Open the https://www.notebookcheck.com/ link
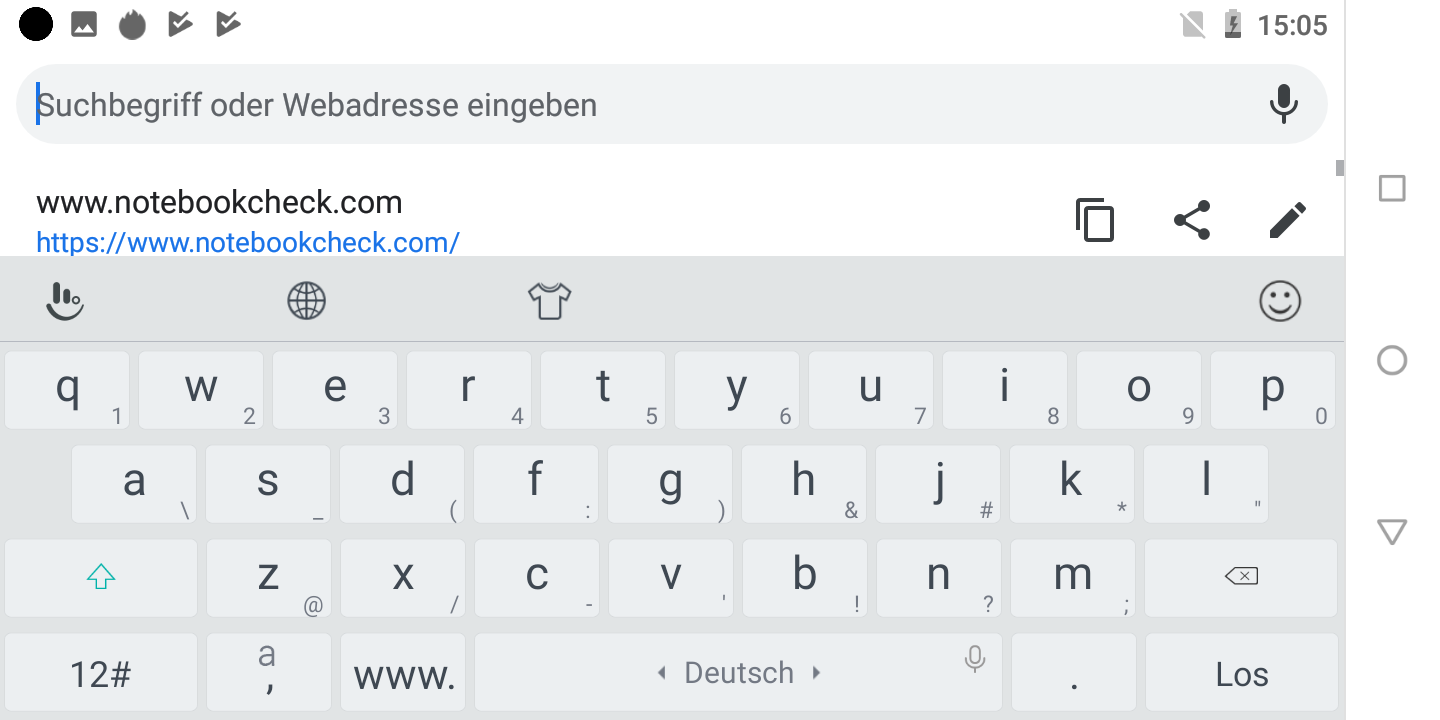This screenshot has height=720, width=1440. (248, 242)
